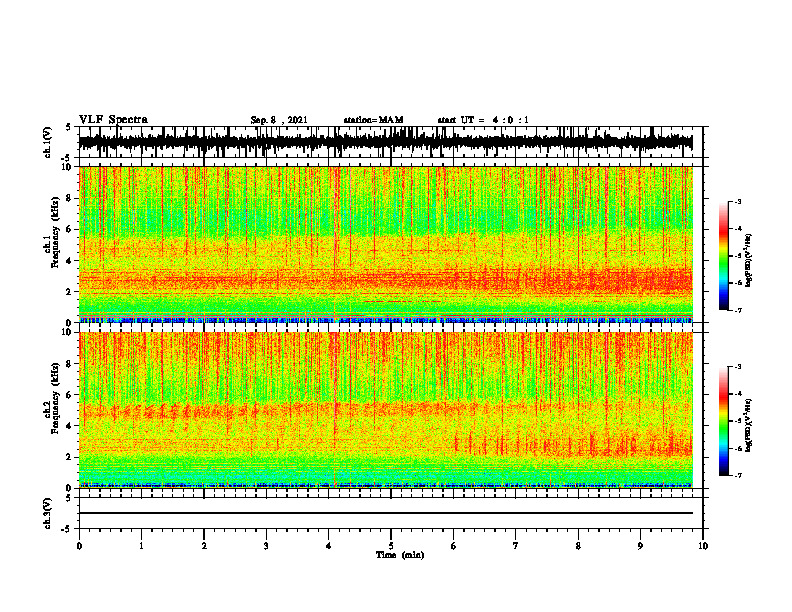Screen dimensions: 792x612
Task: Click time axis tick '4' under ch.3 panel
Action: (x=329, y=546)
